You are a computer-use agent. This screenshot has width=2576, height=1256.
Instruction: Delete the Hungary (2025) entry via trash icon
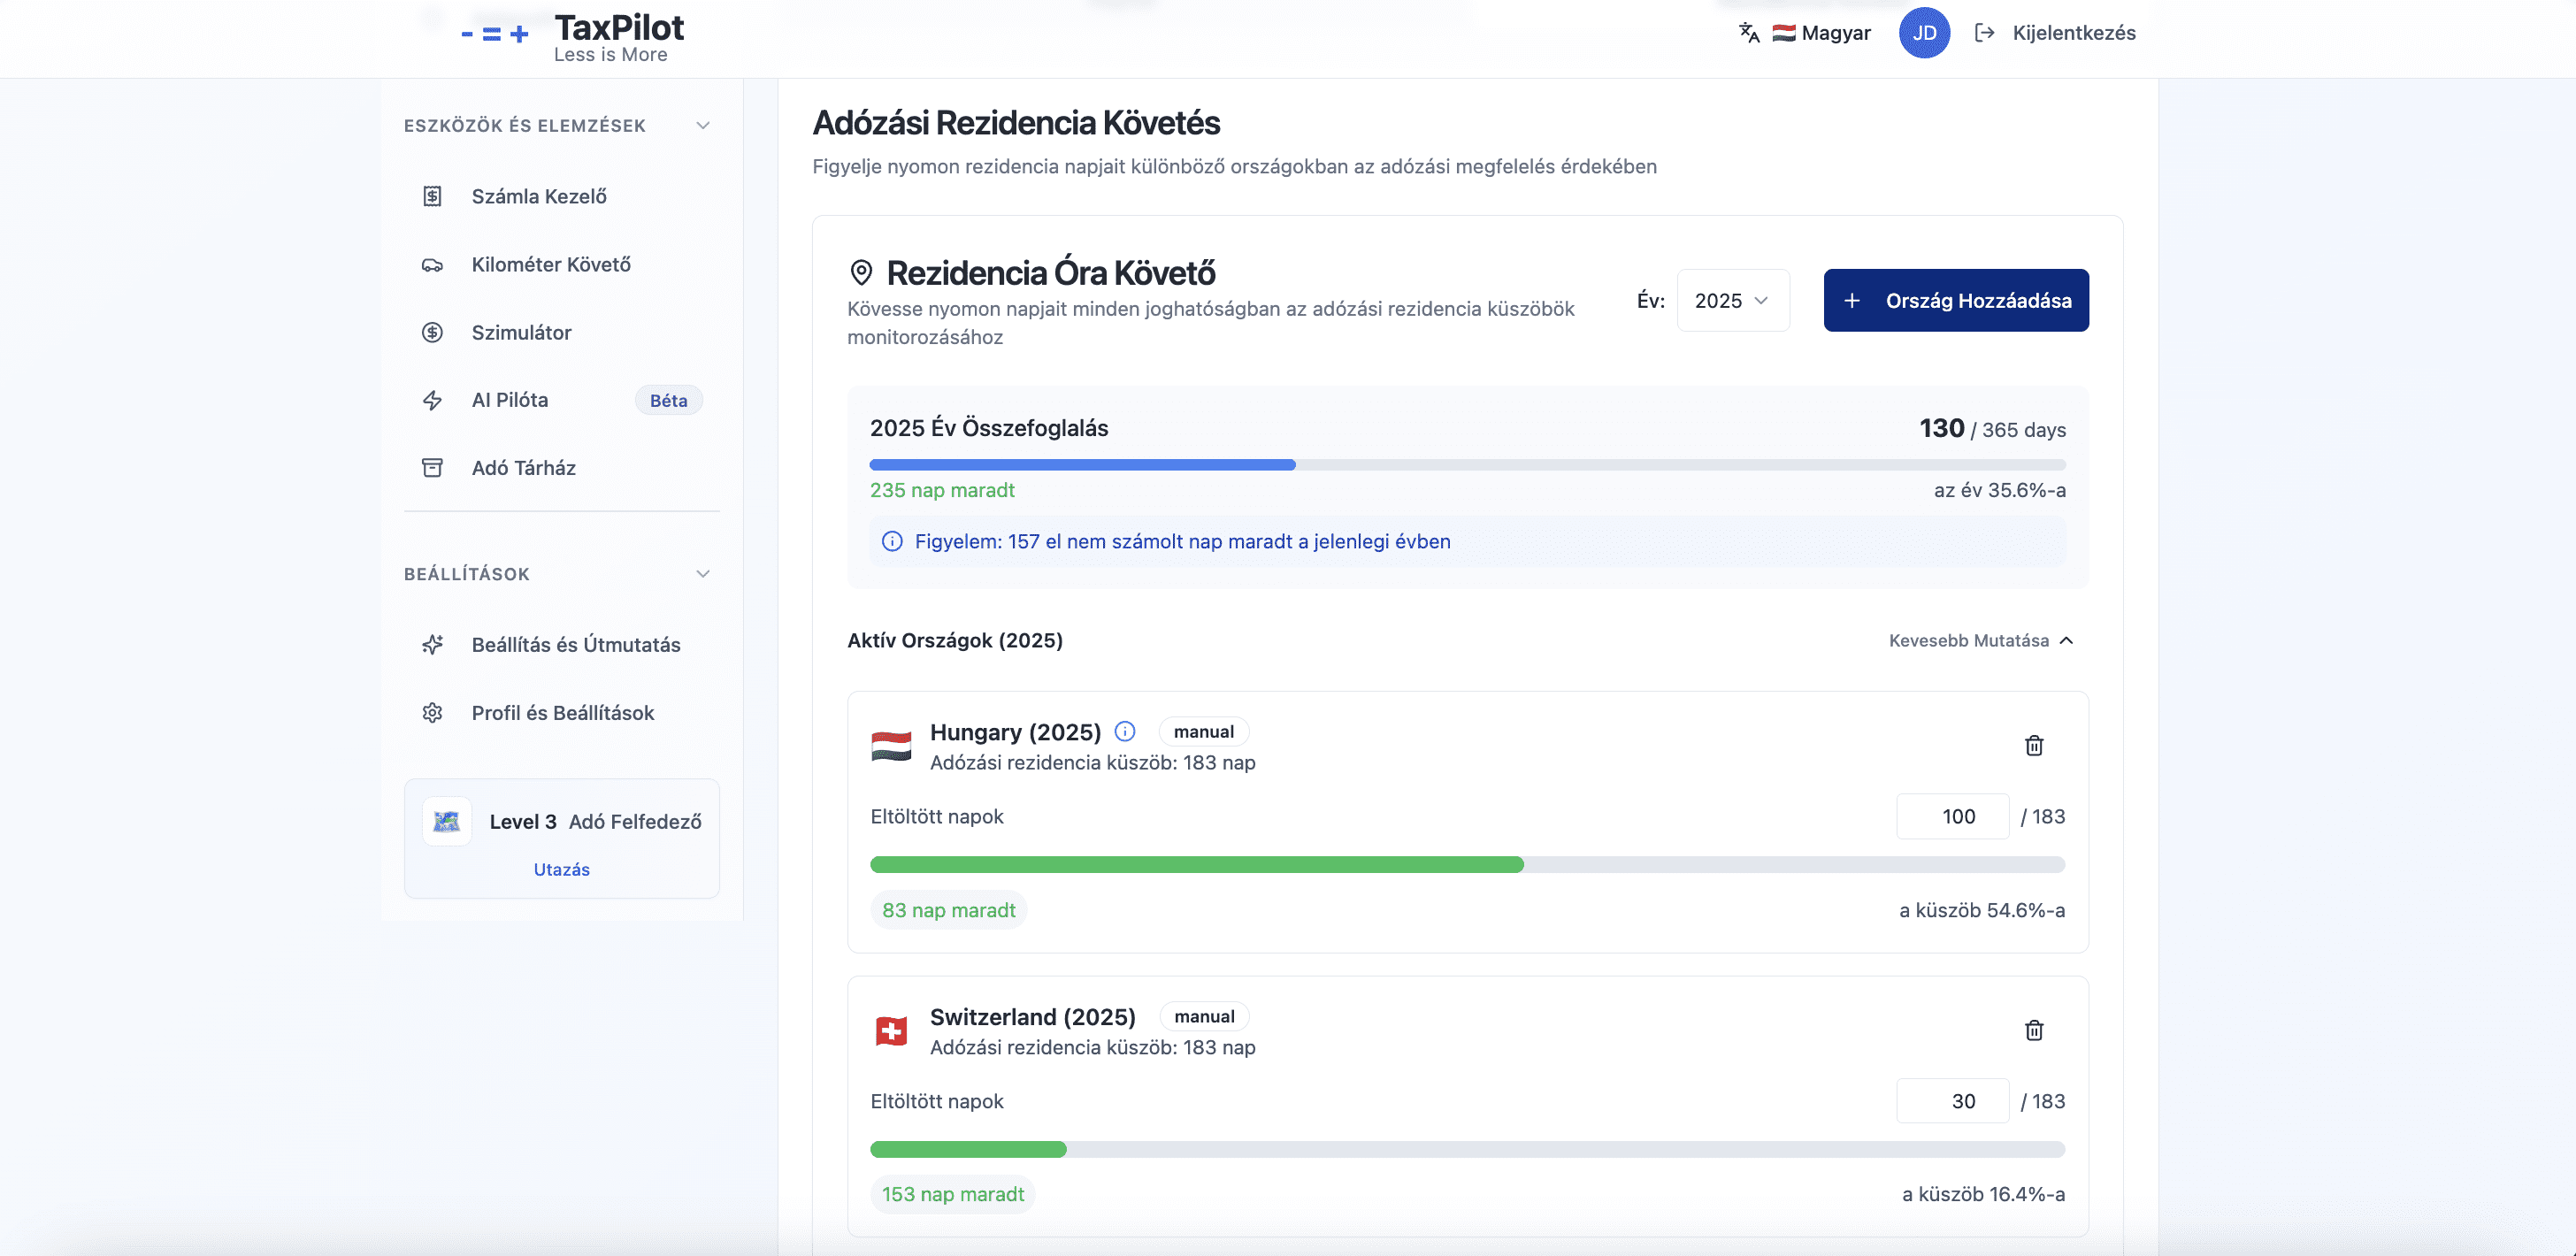coord(2033,746)
